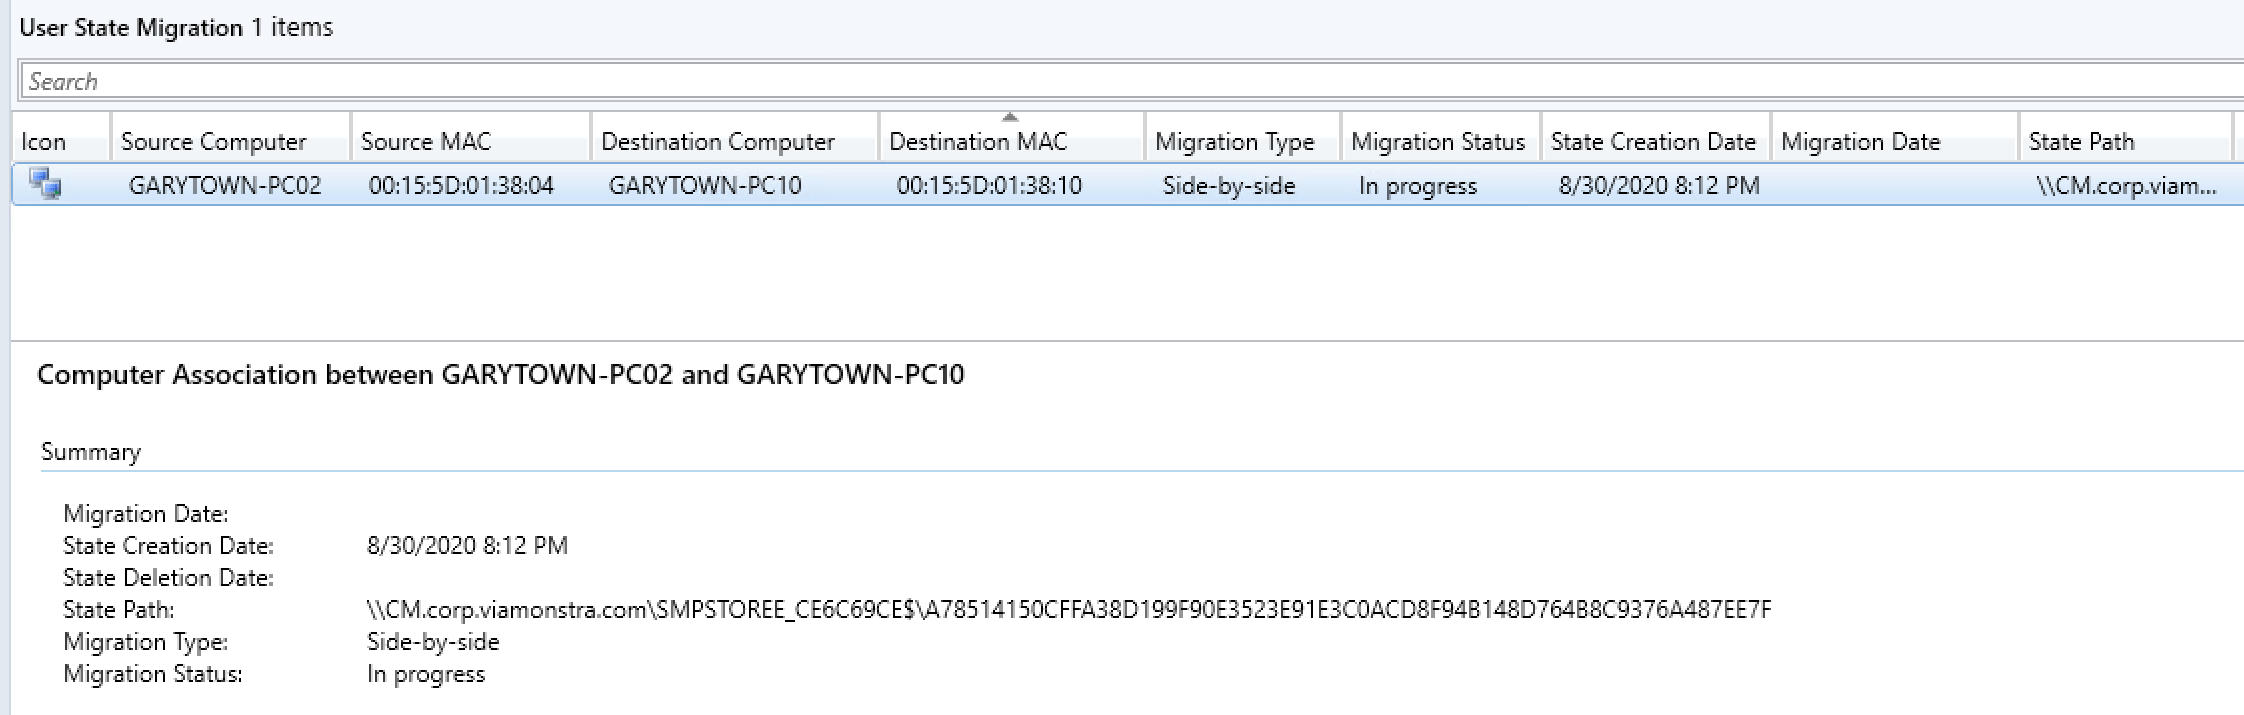Click the Summary section heading

pyautogui.click(x=91, y=452)
